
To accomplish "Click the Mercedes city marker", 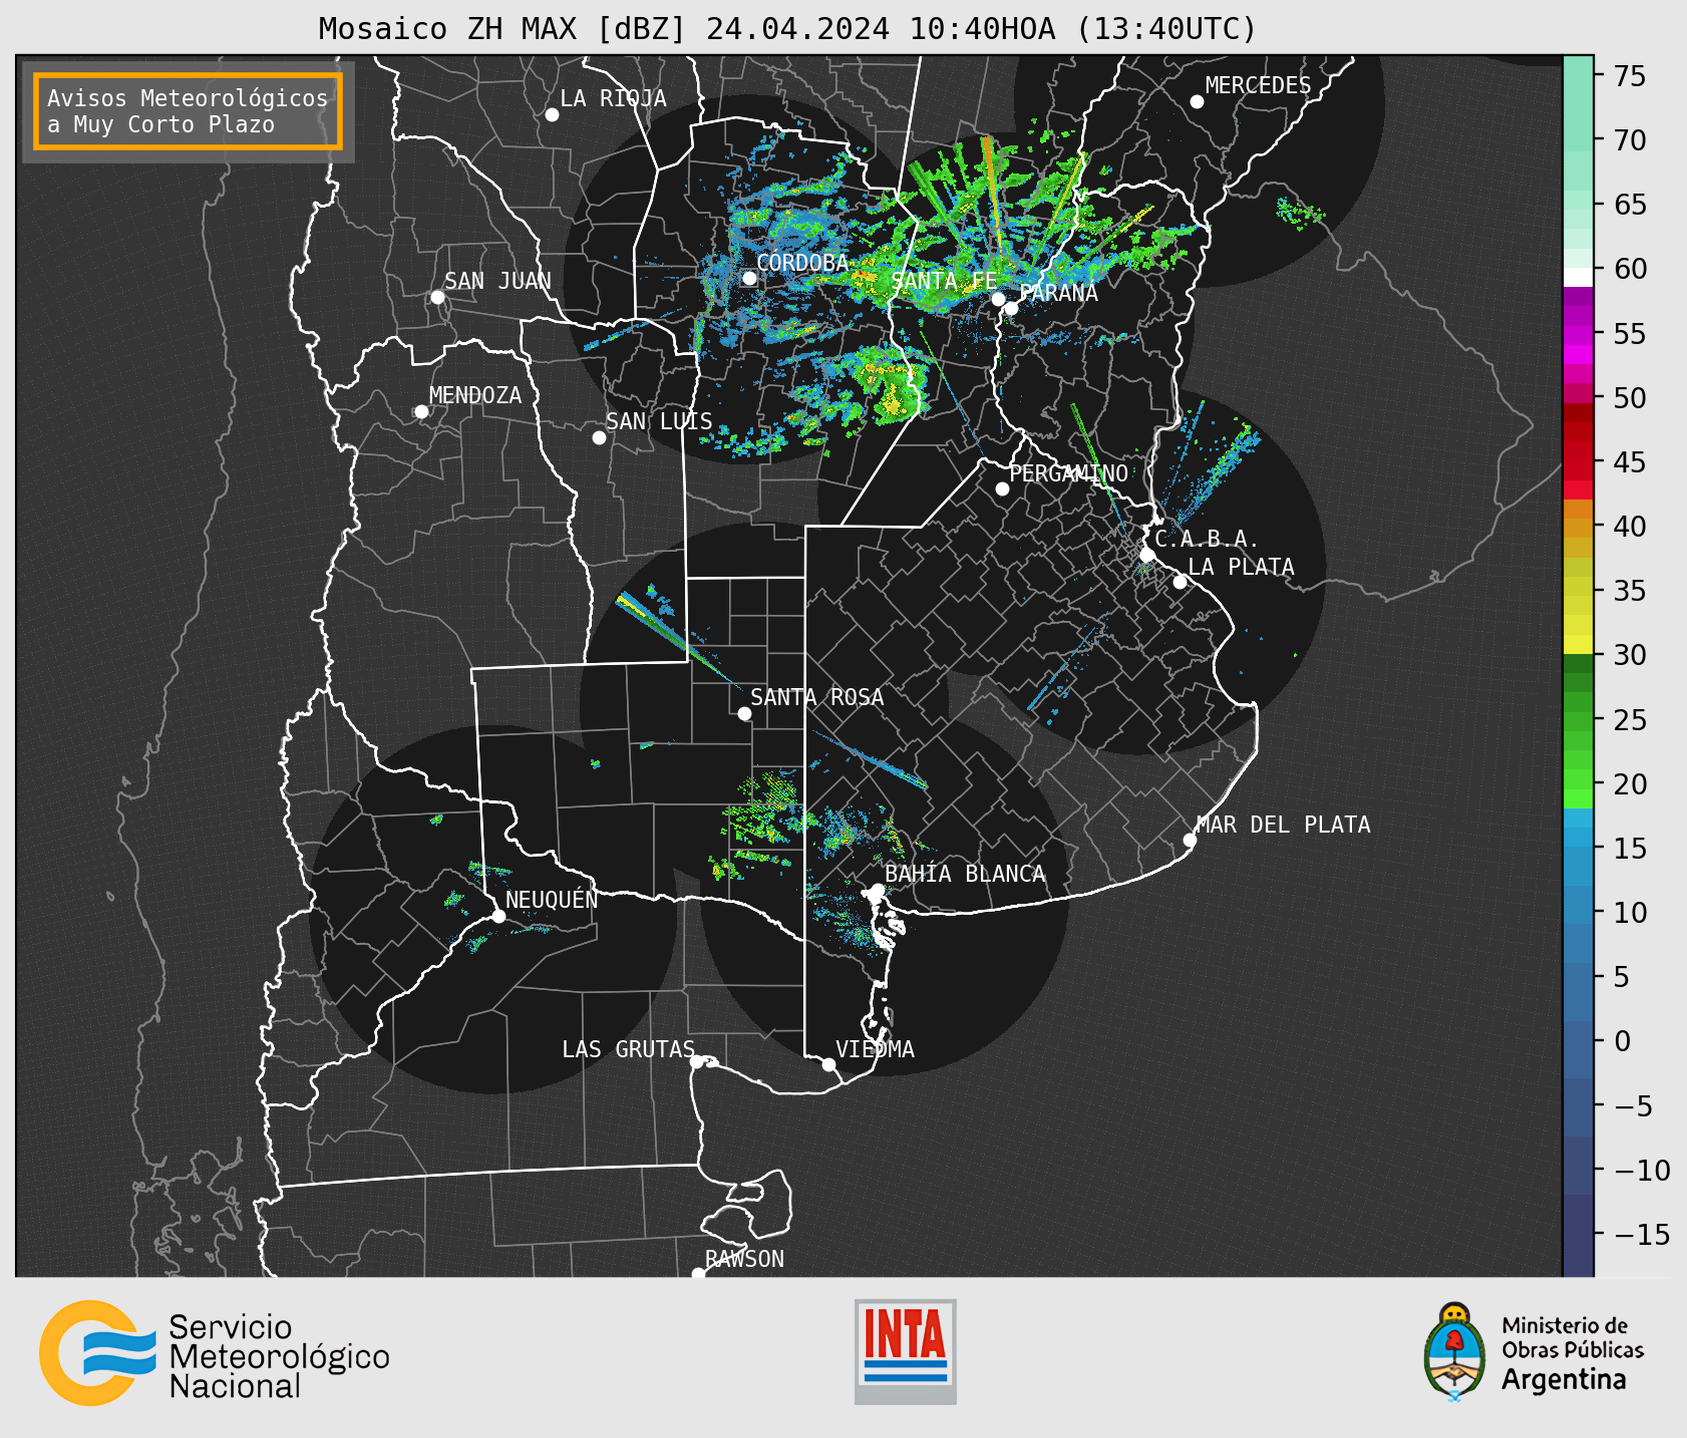I will click(1197, 102).
